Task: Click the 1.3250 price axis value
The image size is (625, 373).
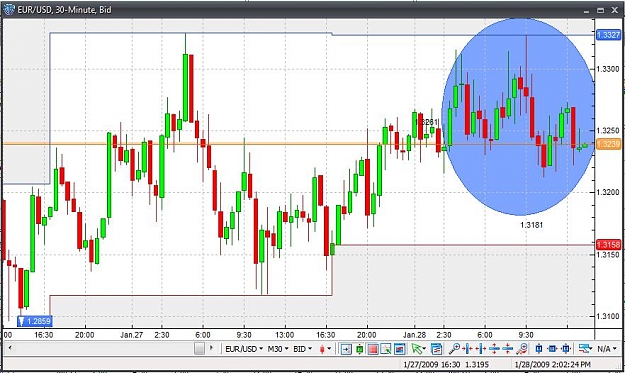Action: [x=608, y=131]
